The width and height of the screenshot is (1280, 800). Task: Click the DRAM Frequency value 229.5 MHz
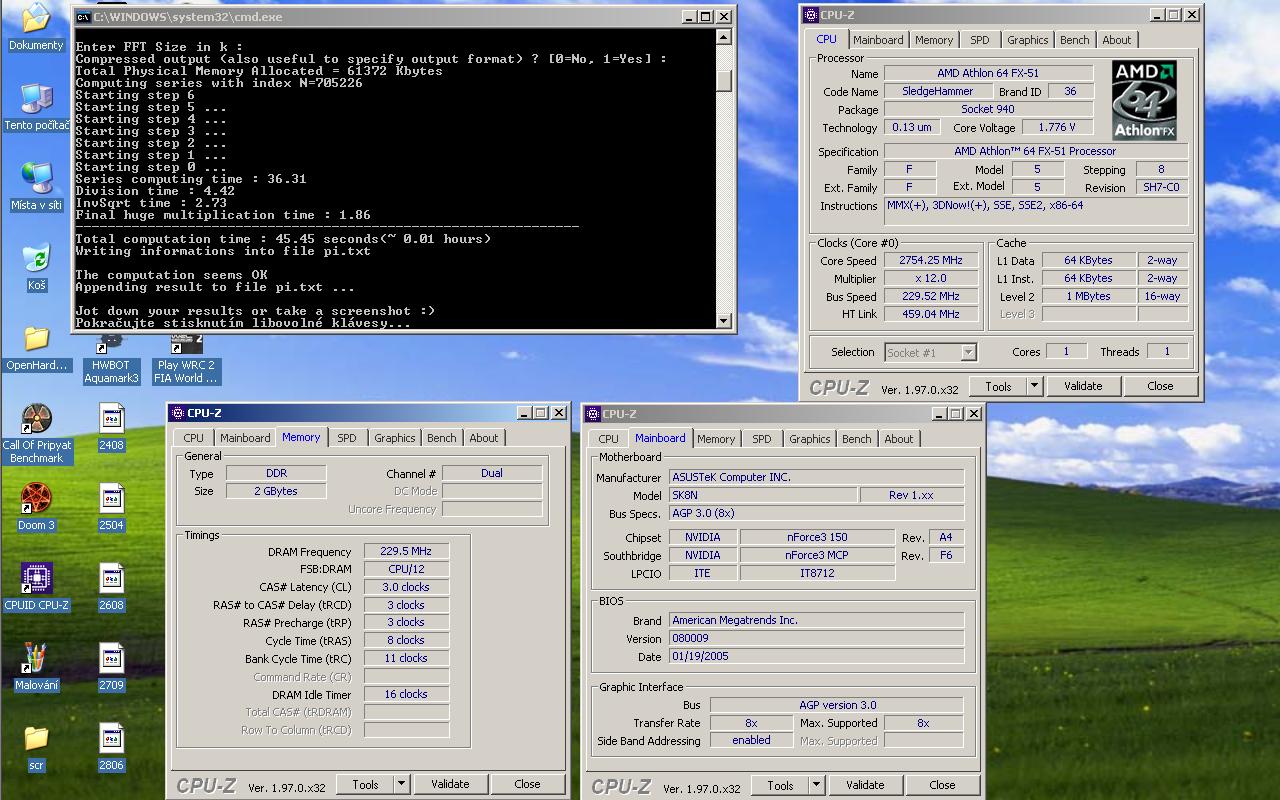coord(407,551)
